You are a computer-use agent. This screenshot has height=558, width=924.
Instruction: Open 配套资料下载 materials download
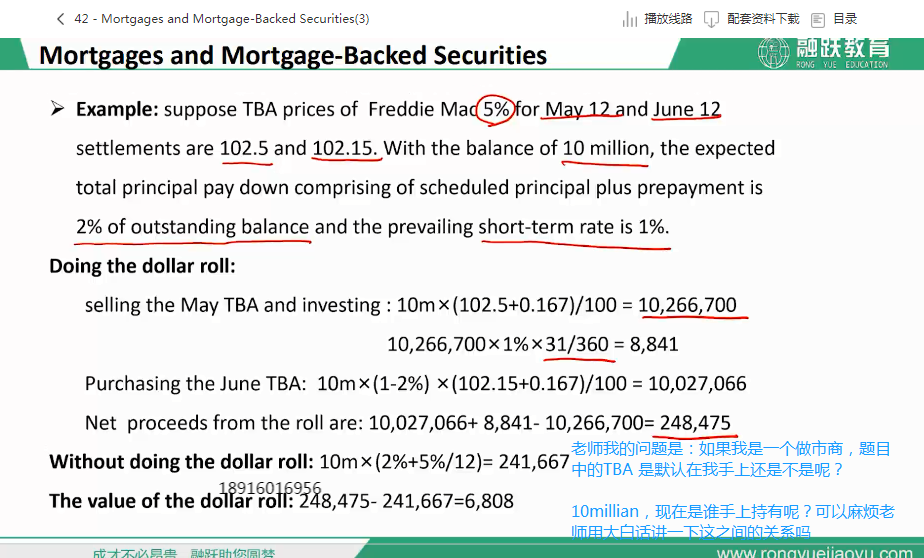763,19
